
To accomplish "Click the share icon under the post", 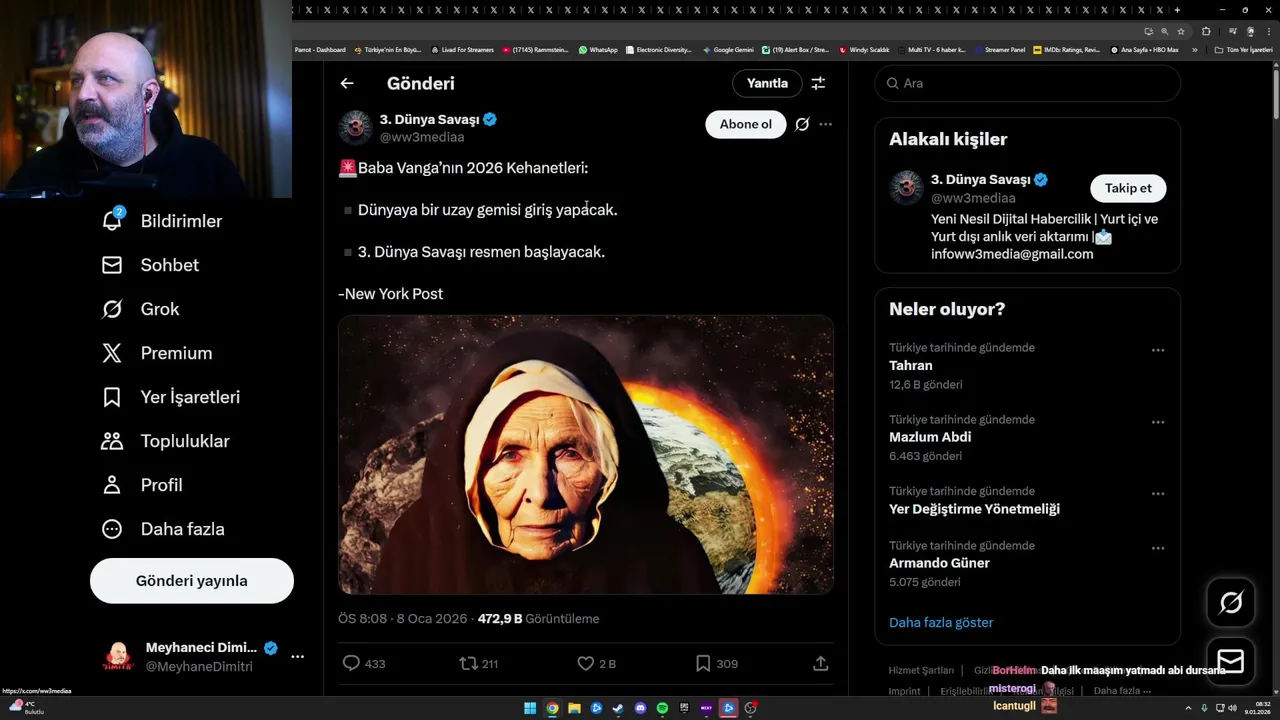I will point(821,663).
